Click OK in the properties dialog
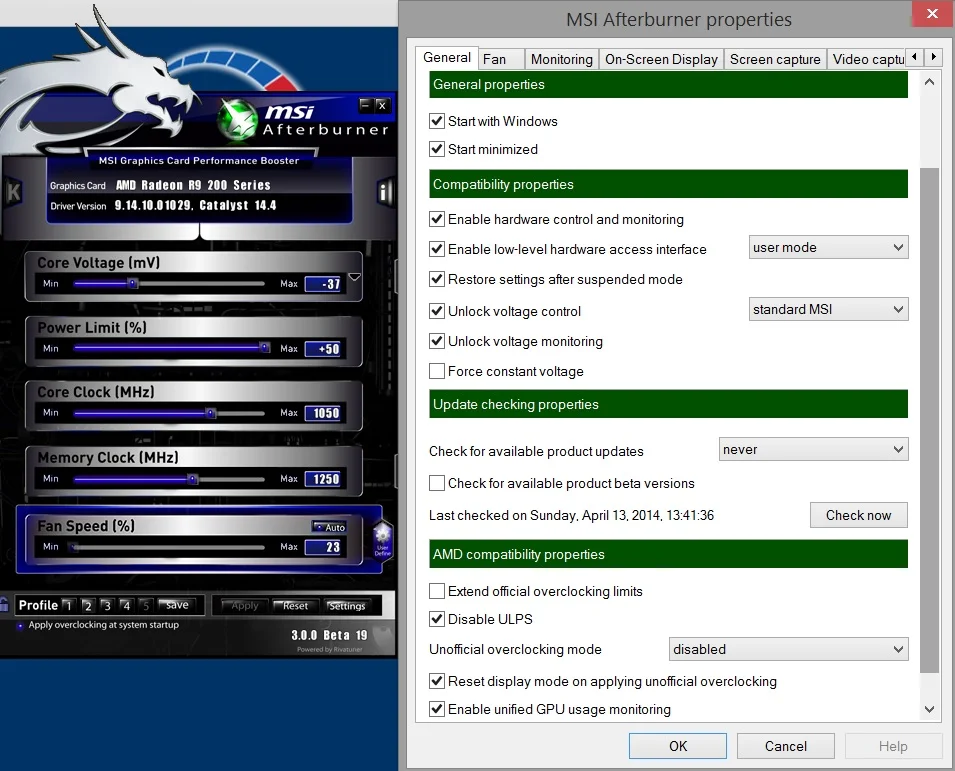The image size is (955, 771). tap(677, 746)
